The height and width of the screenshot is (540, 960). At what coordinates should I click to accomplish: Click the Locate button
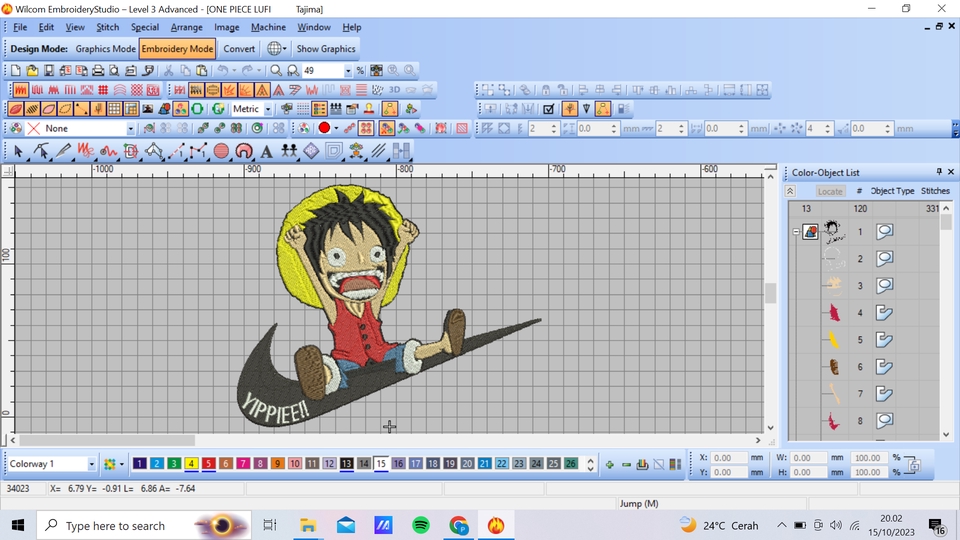pos(830,191)
